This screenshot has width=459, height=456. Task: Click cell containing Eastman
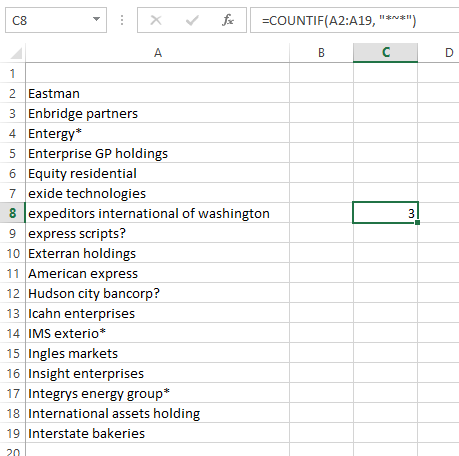pos(158,93)
